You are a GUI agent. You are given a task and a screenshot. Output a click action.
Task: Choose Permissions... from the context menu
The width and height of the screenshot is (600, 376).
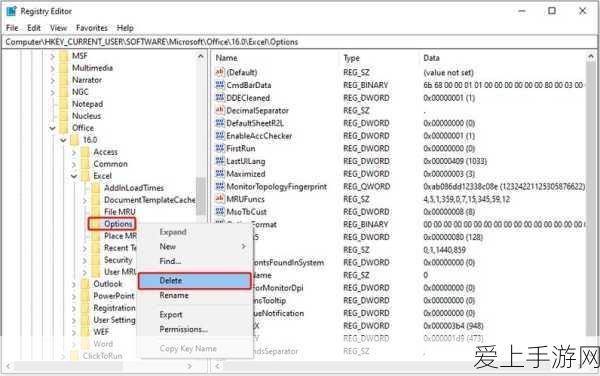click(x=195, y=329)
